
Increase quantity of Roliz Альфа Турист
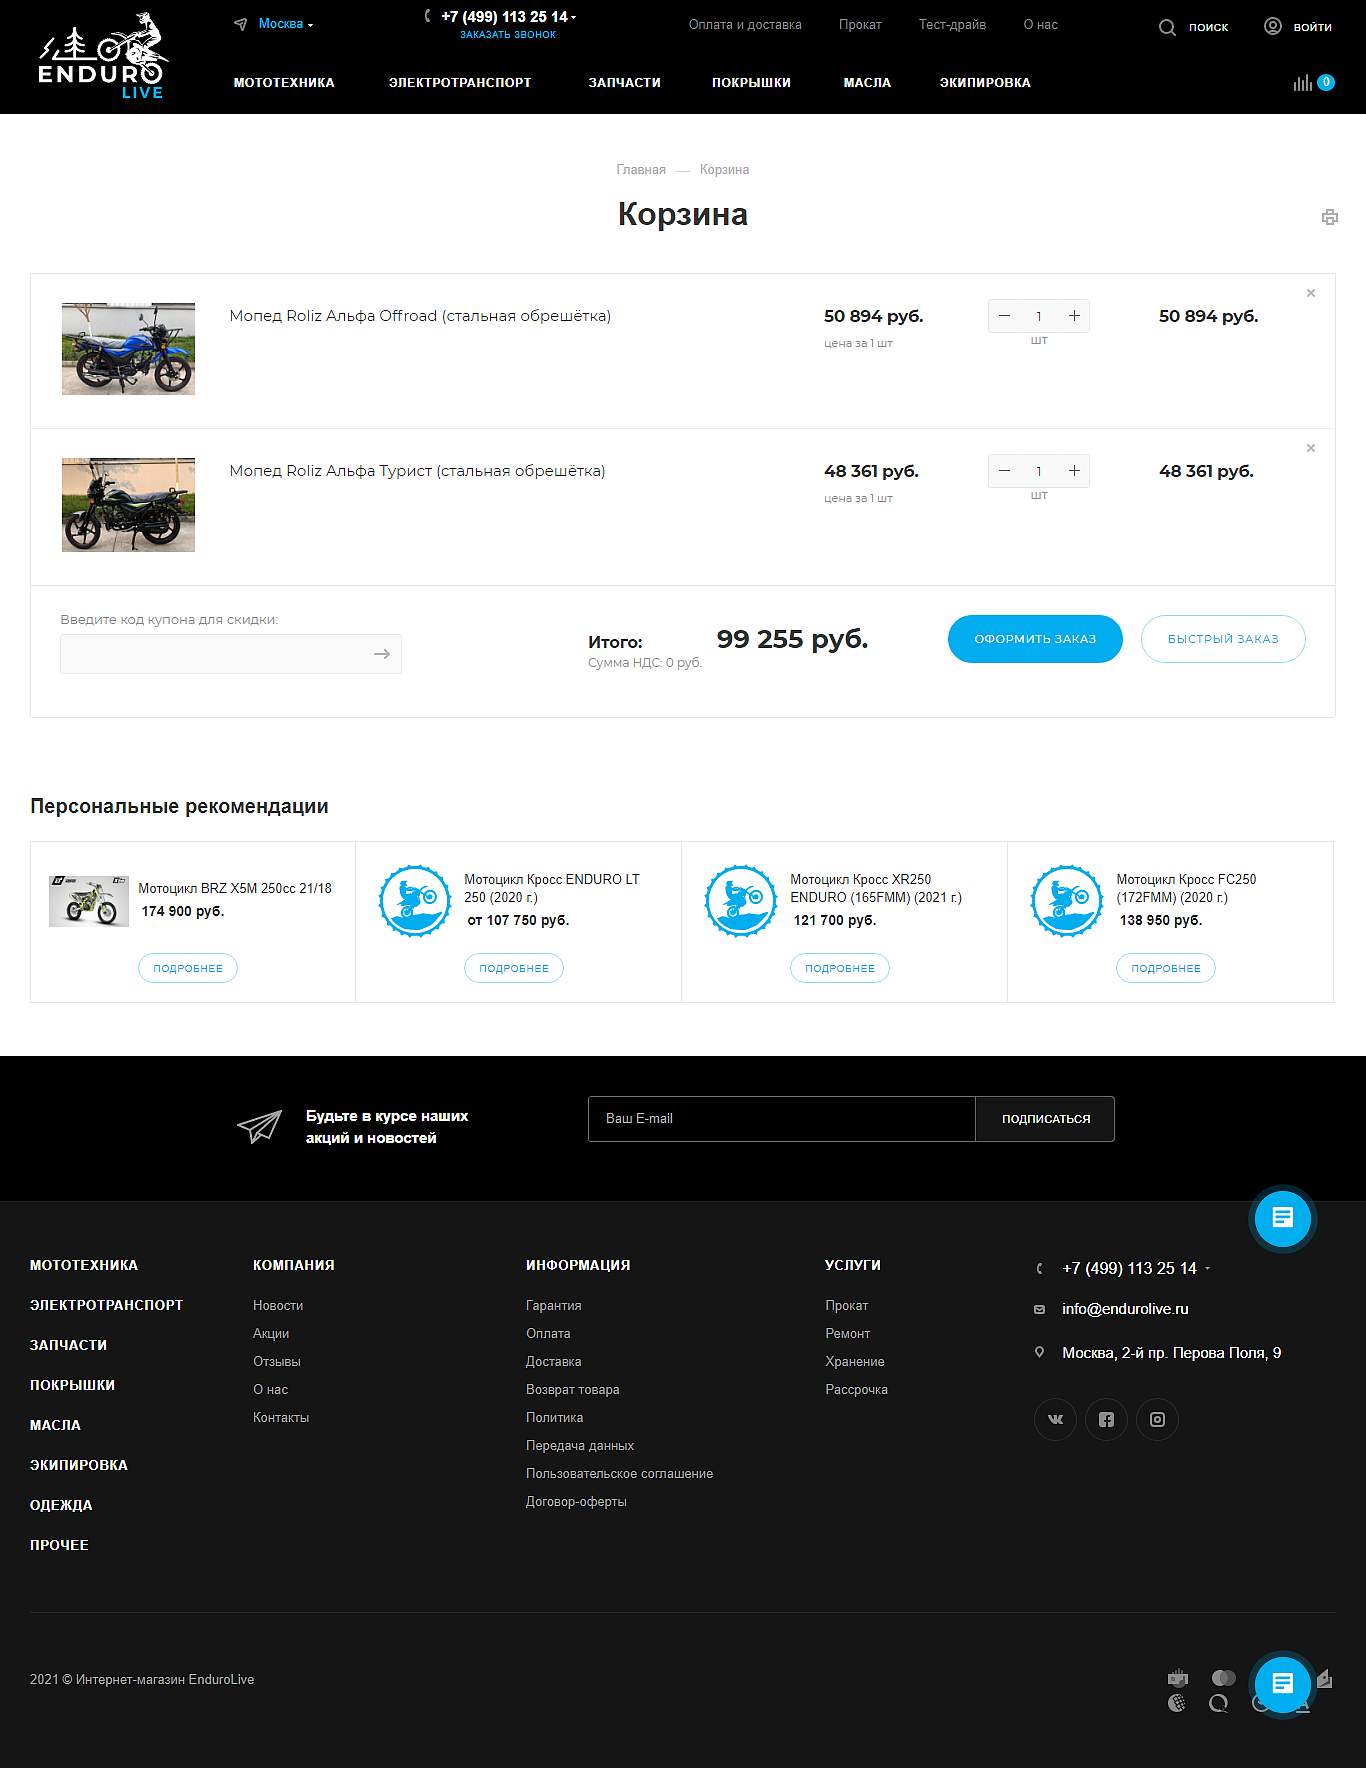pyautogui.click(x=1074, y=471)
